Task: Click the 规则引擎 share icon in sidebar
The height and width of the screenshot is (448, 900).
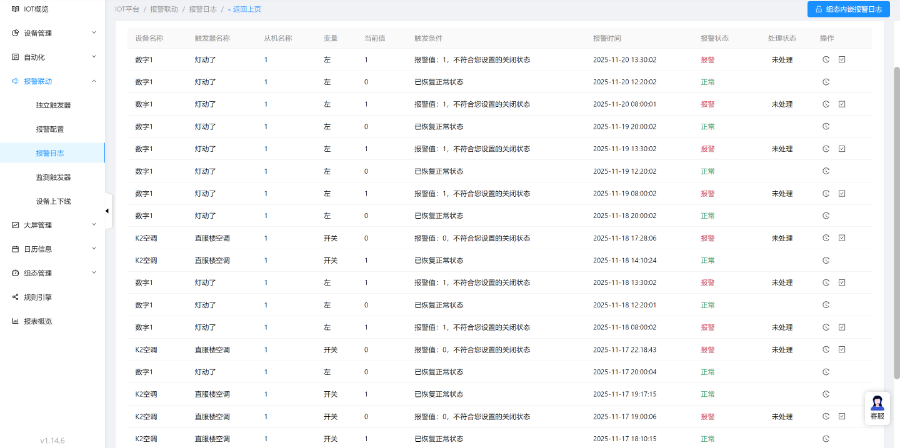Action: [15, 297]
